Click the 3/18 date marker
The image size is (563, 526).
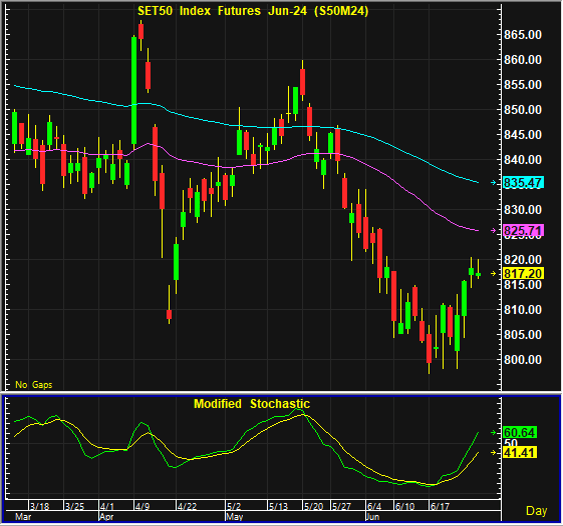39,506
